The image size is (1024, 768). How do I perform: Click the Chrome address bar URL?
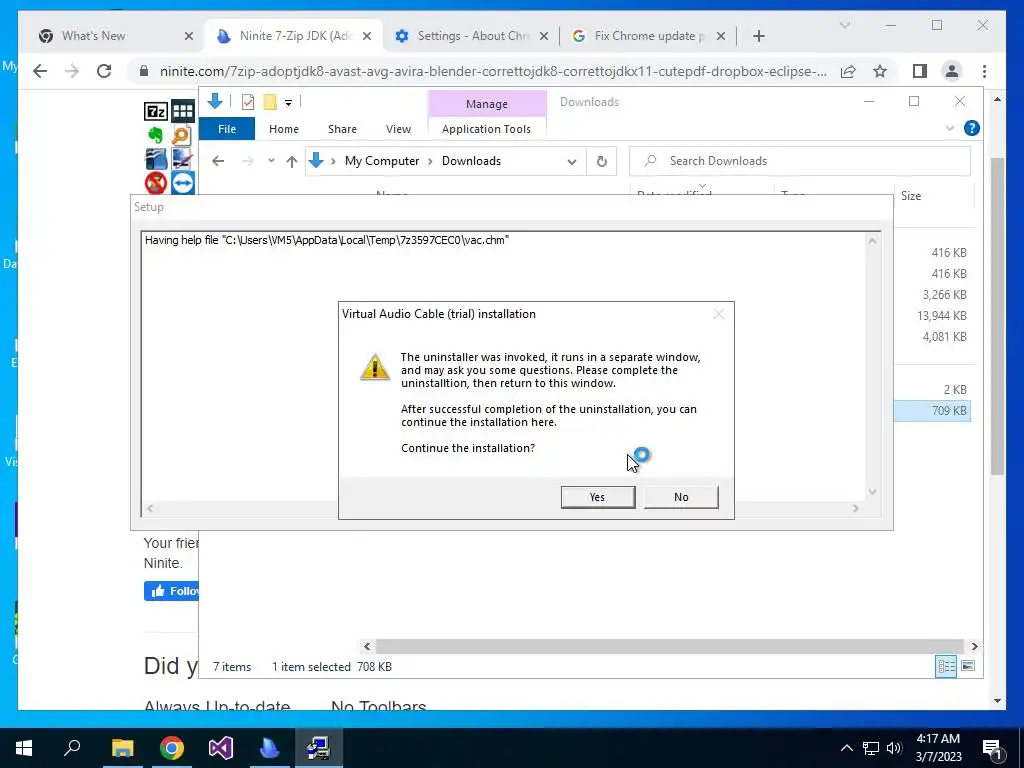coord(493,71)
